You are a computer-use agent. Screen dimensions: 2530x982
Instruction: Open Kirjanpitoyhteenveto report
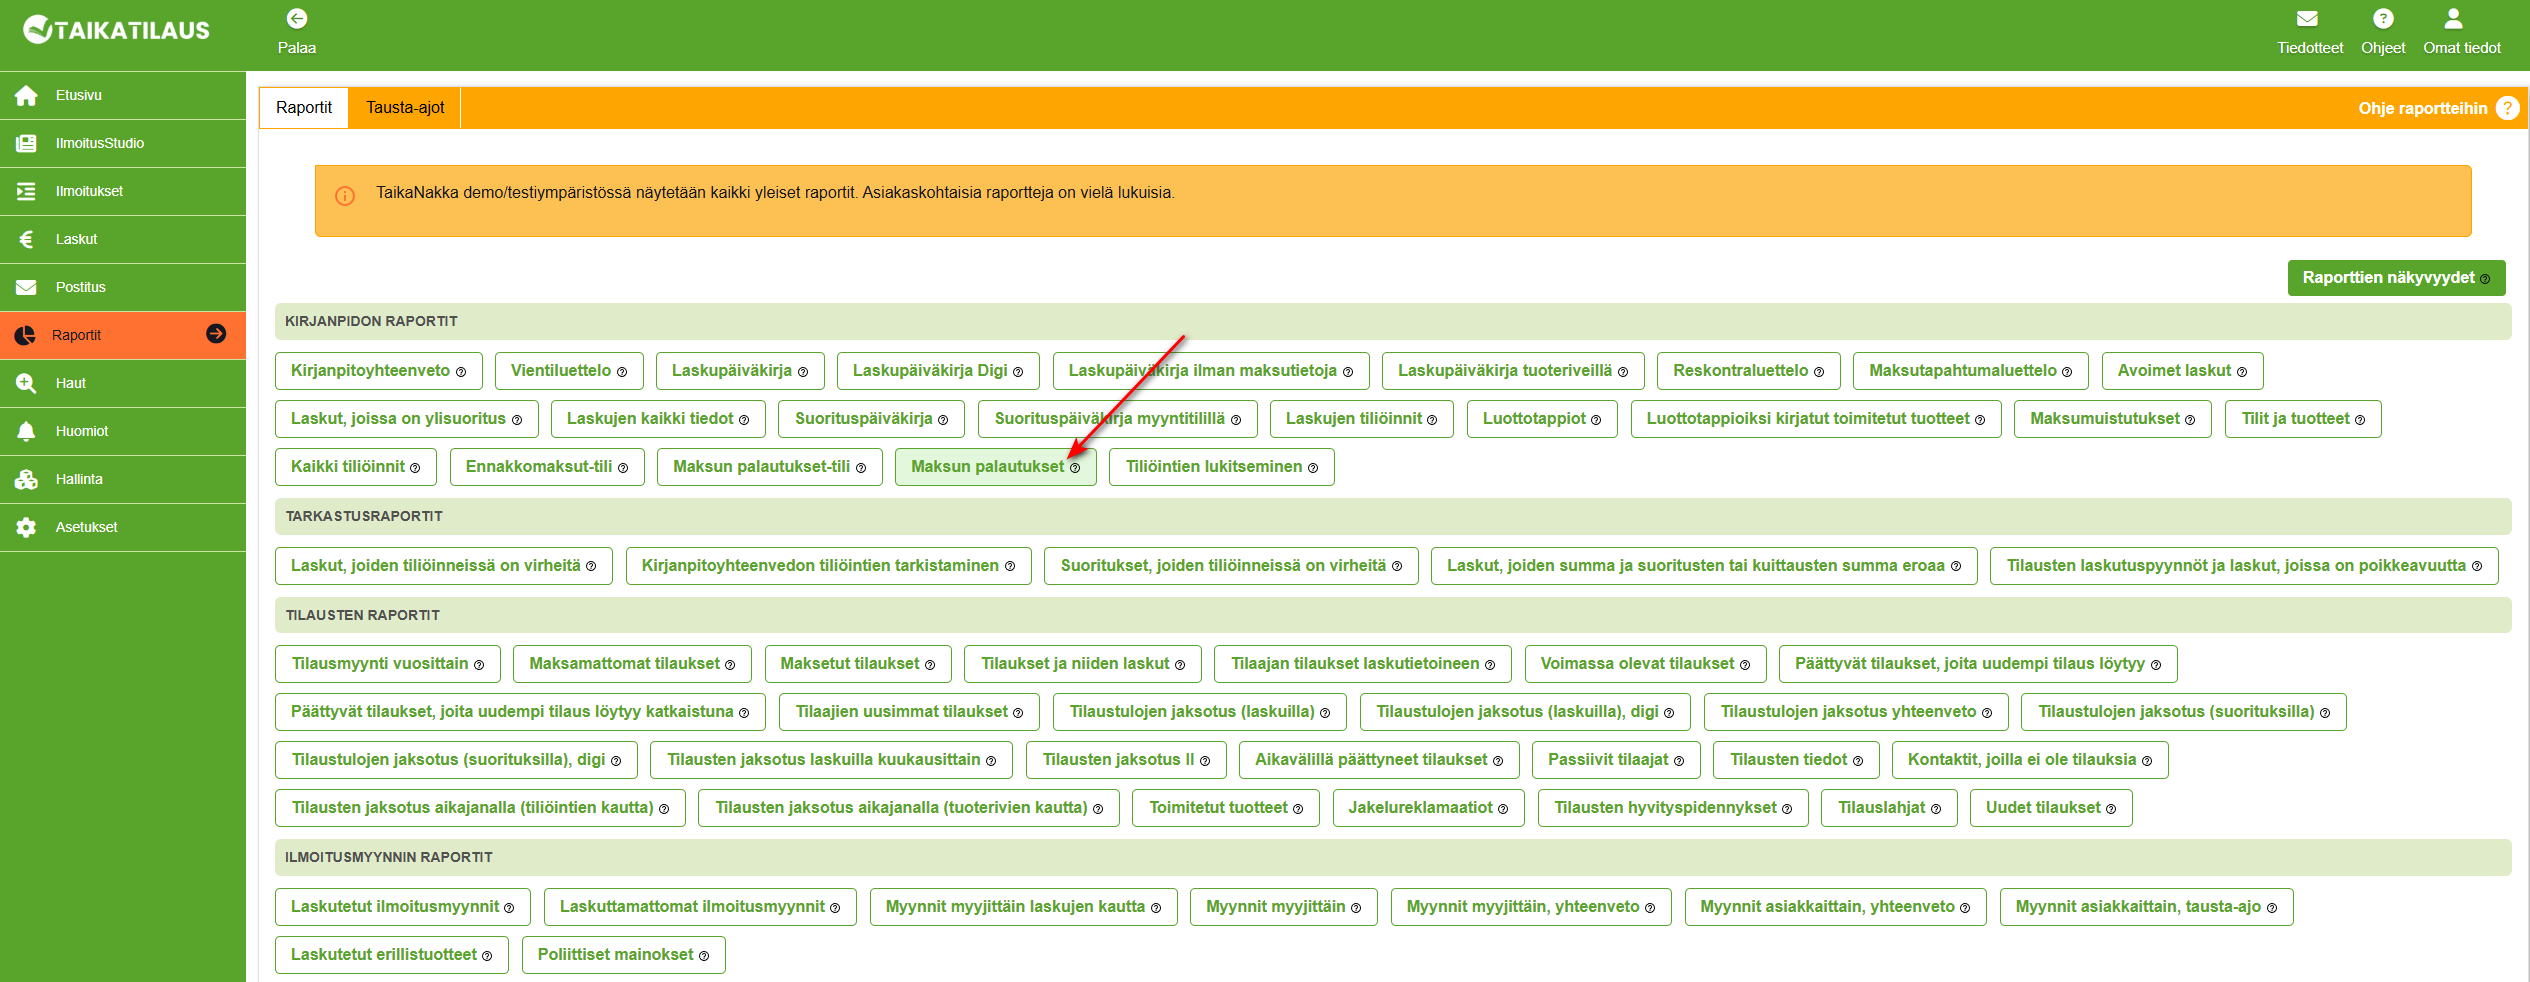tap(371, 371)
